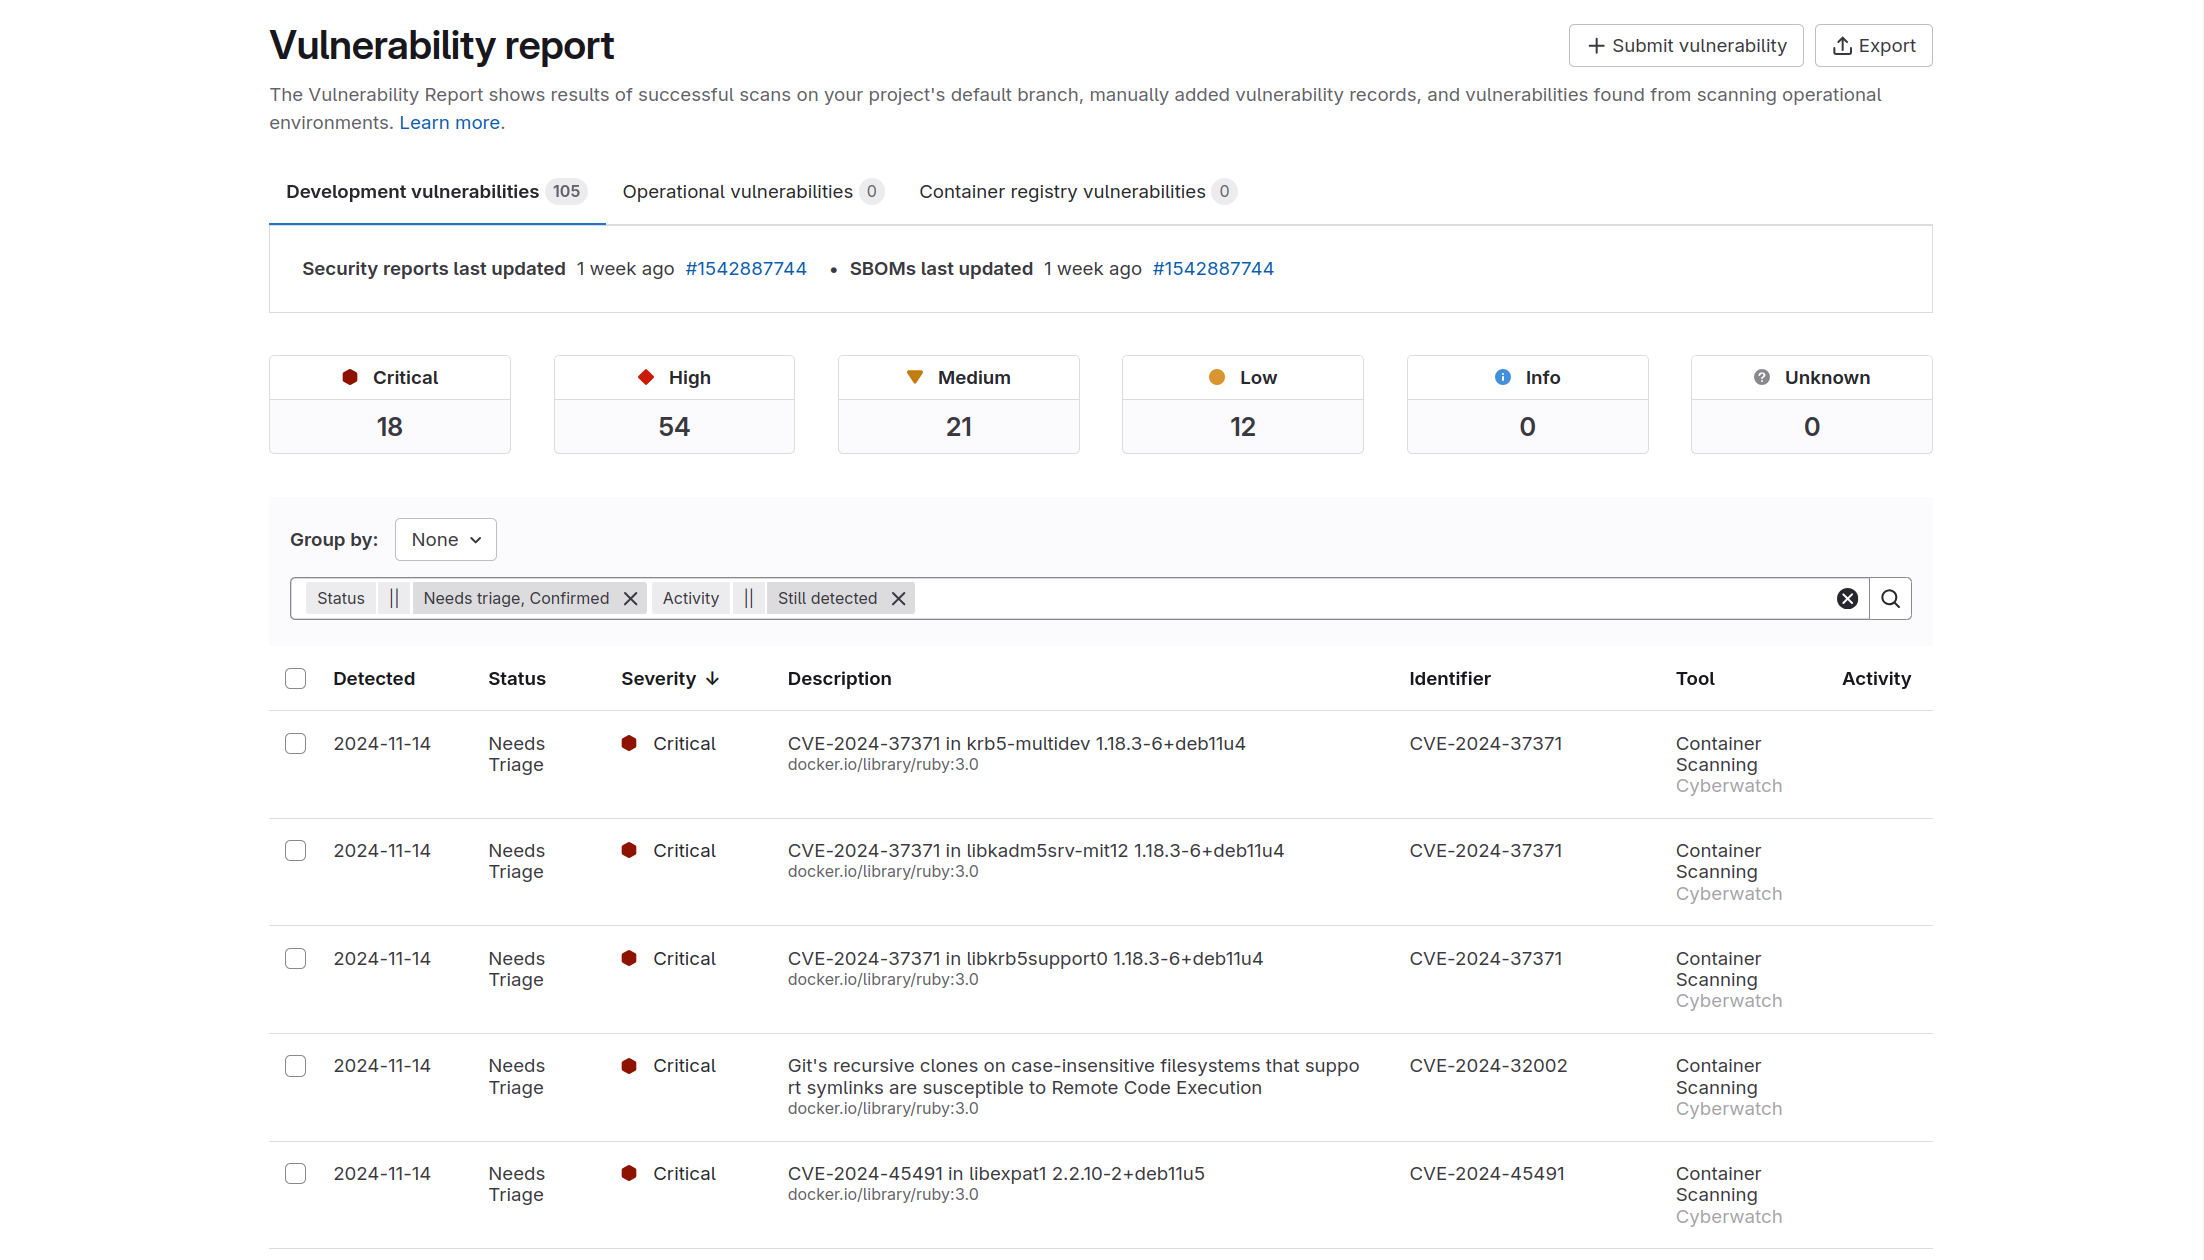Viewport: 2204px width, 1260px height.
Task: Click identifier CVE-2024-45491
Action: point(1487,1174)
